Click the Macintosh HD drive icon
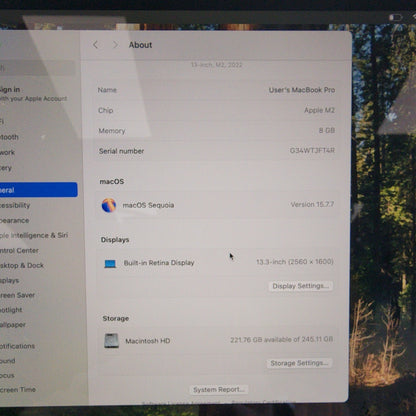The width and height of the screenshot is (416, 416). tap(111, 341)
